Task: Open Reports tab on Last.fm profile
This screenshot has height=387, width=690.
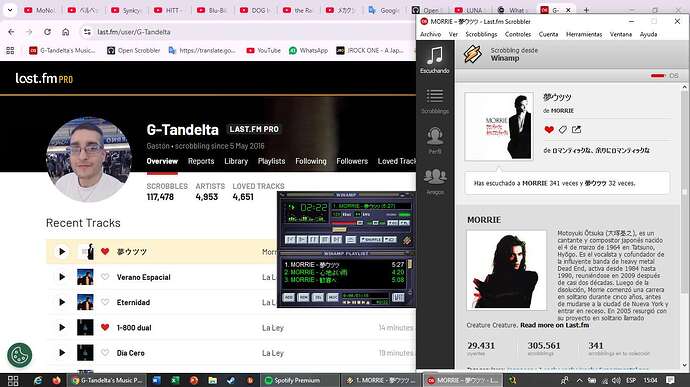Action: (x=201, y=161)
